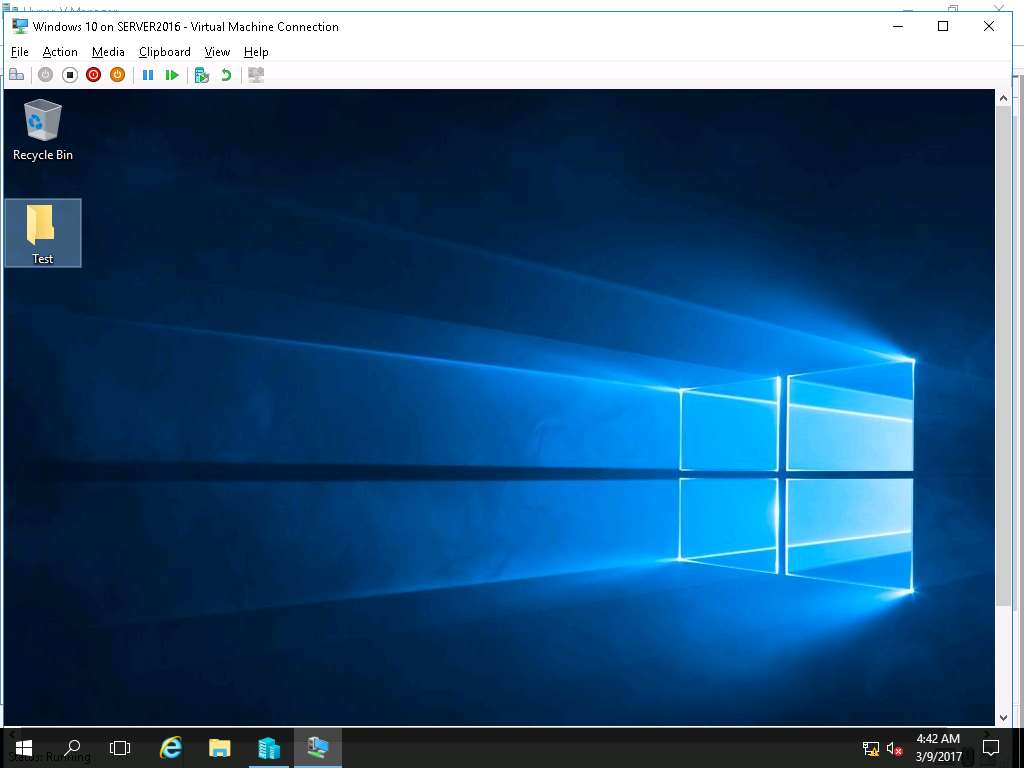Image resolution: width=1024 pixels, height=768 pixels.
Task: Launch Internet Explorer from the taskbar
Action: coord(171,748)
